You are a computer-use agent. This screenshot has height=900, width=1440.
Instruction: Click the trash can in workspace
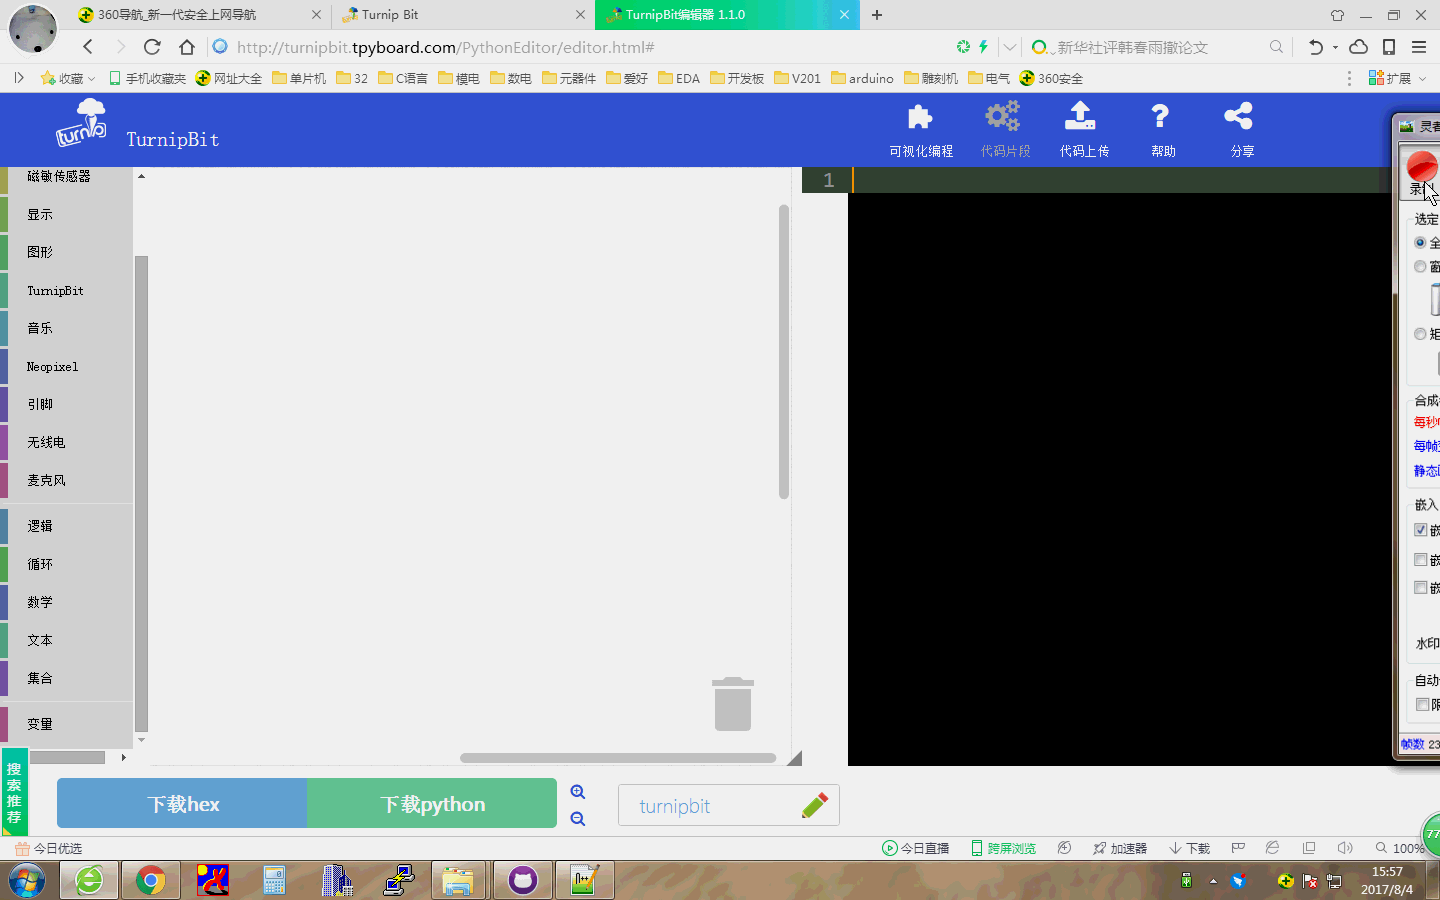pos(733,704)
